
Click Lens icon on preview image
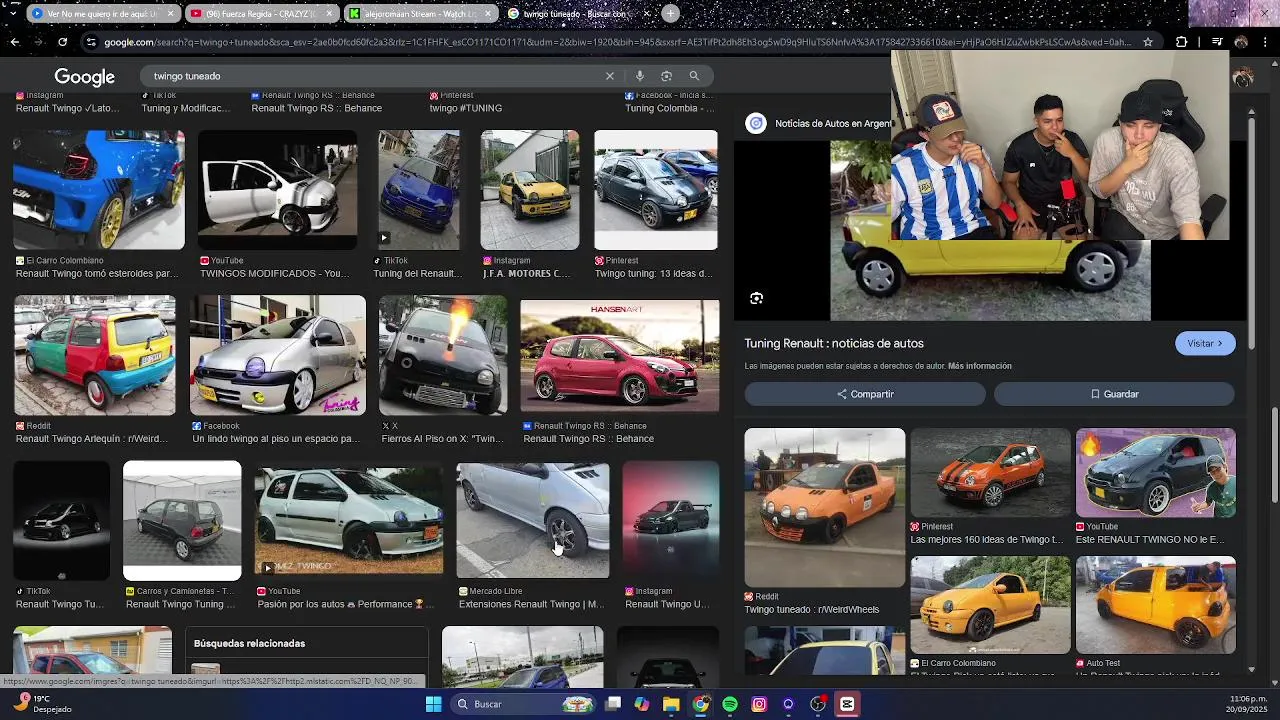pyautogui.click(x=756, y=298)
